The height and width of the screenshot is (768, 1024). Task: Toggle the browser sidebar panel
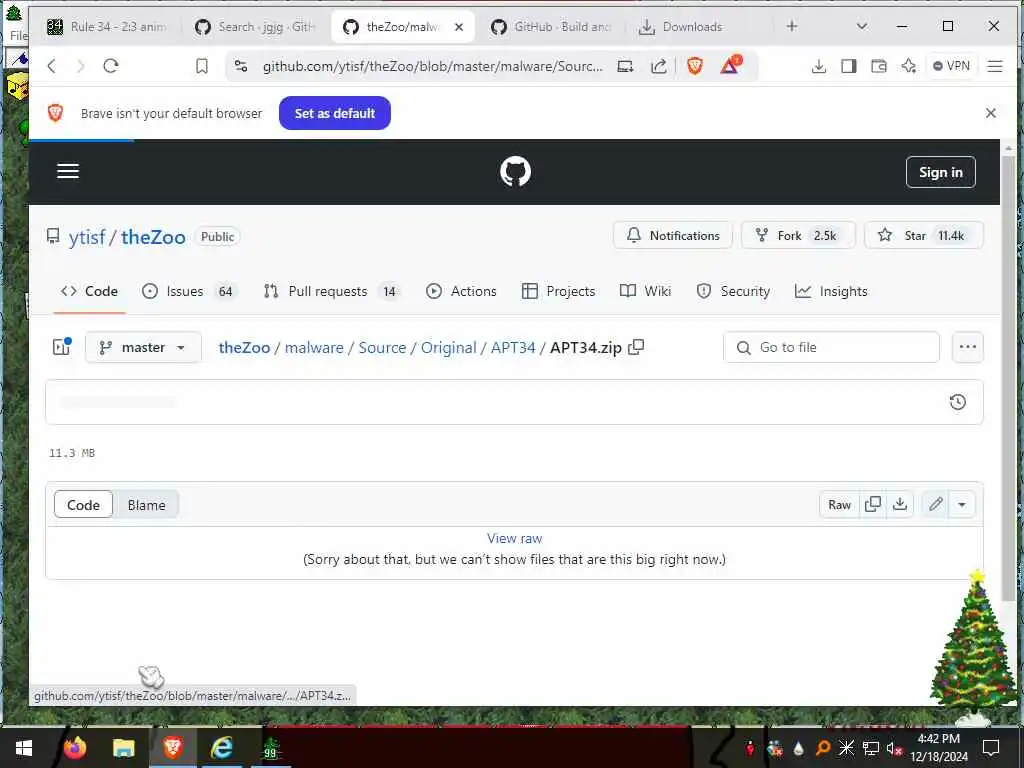pos(848,66)
